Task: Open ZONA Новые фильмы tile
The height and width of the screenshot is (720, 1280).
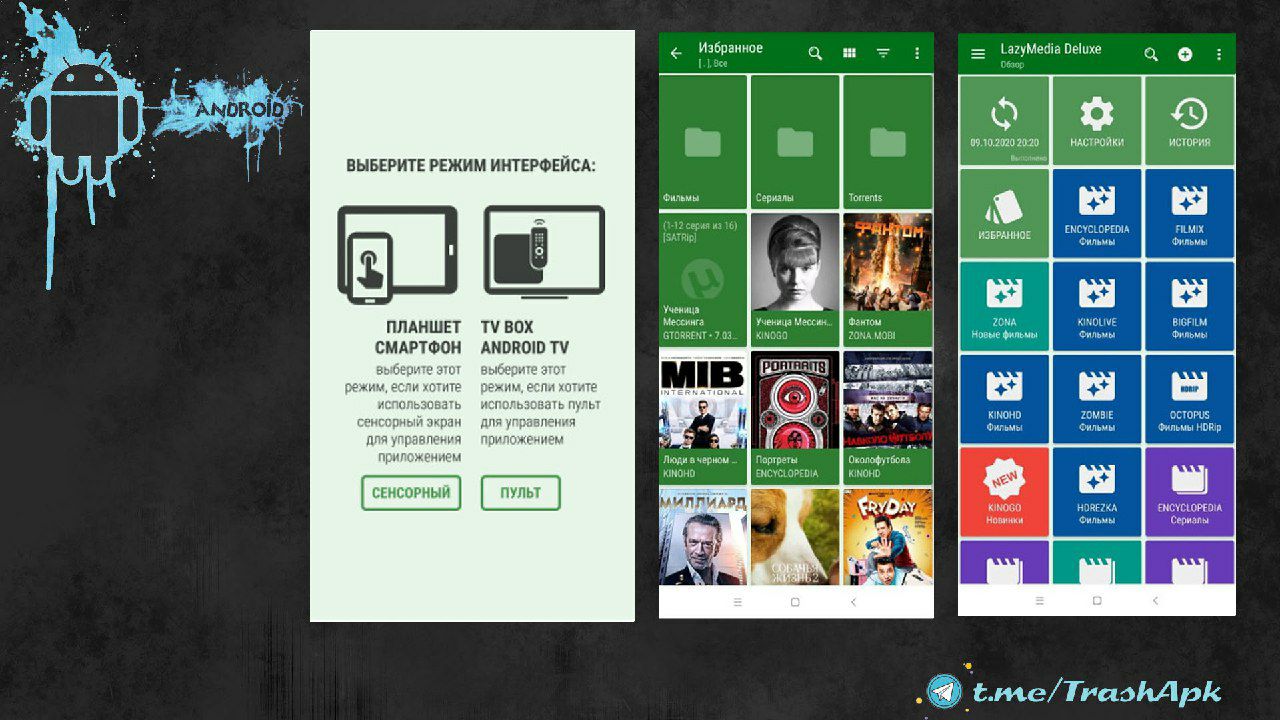Action: click(1004, 306)
